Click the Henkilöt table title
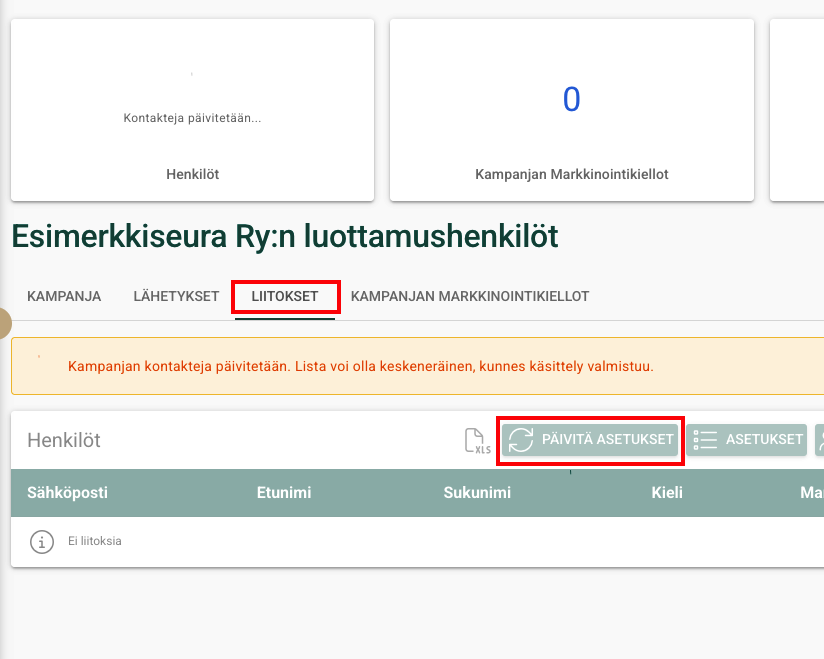 [64, 440]
